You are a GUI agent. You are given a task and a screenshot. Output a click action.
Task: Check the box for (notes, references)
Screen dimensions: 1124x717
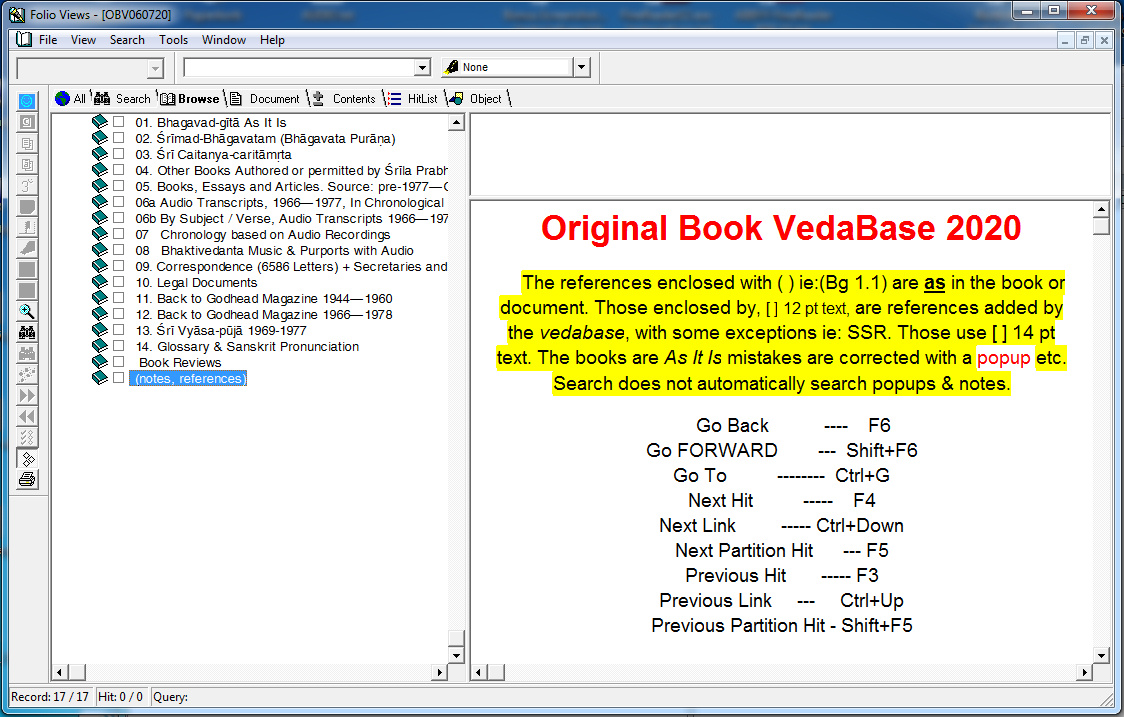click(119, 377)
